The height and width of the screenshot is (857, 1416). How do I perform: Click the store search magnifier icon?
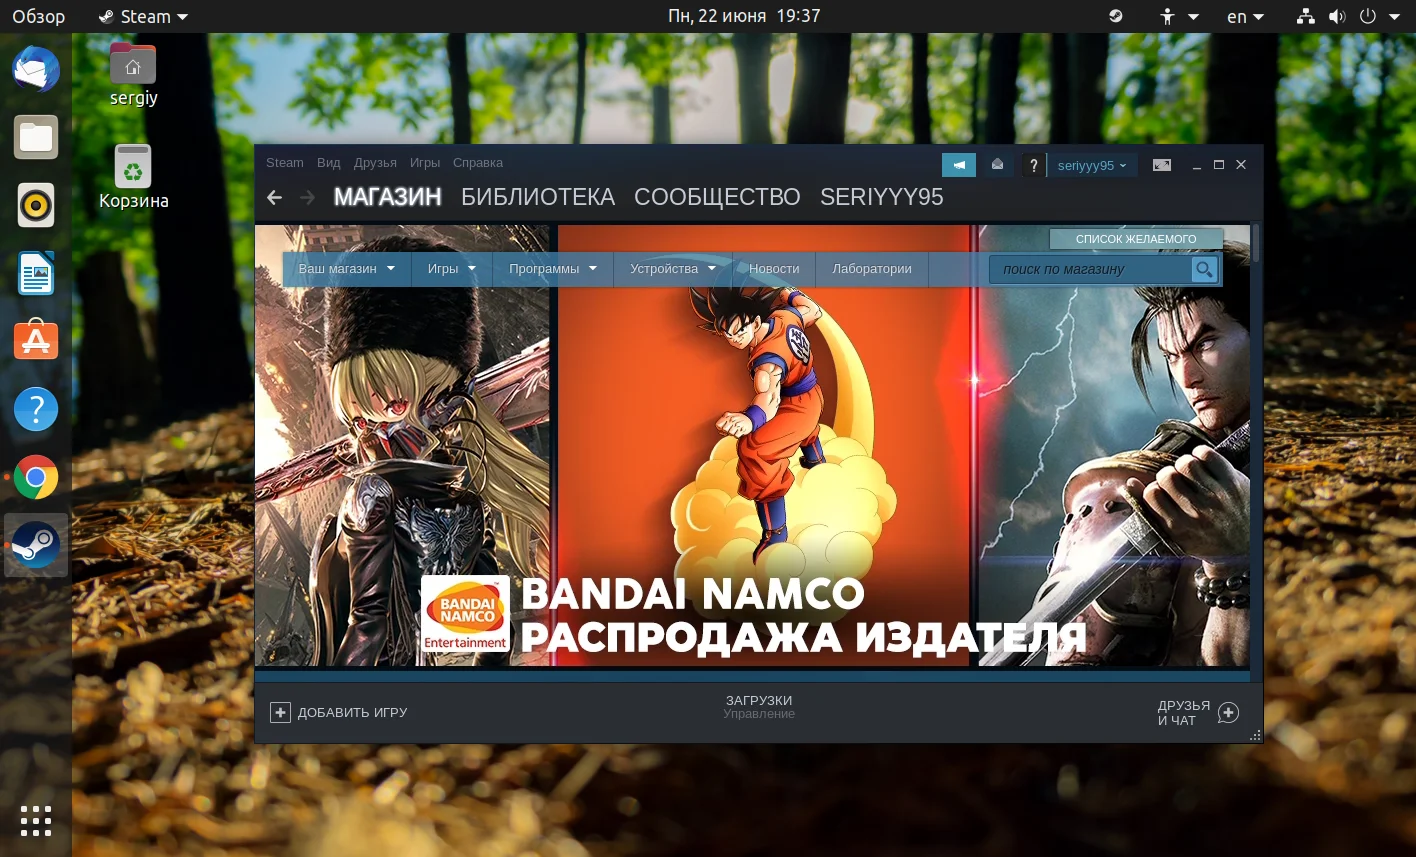(1204, 269)
